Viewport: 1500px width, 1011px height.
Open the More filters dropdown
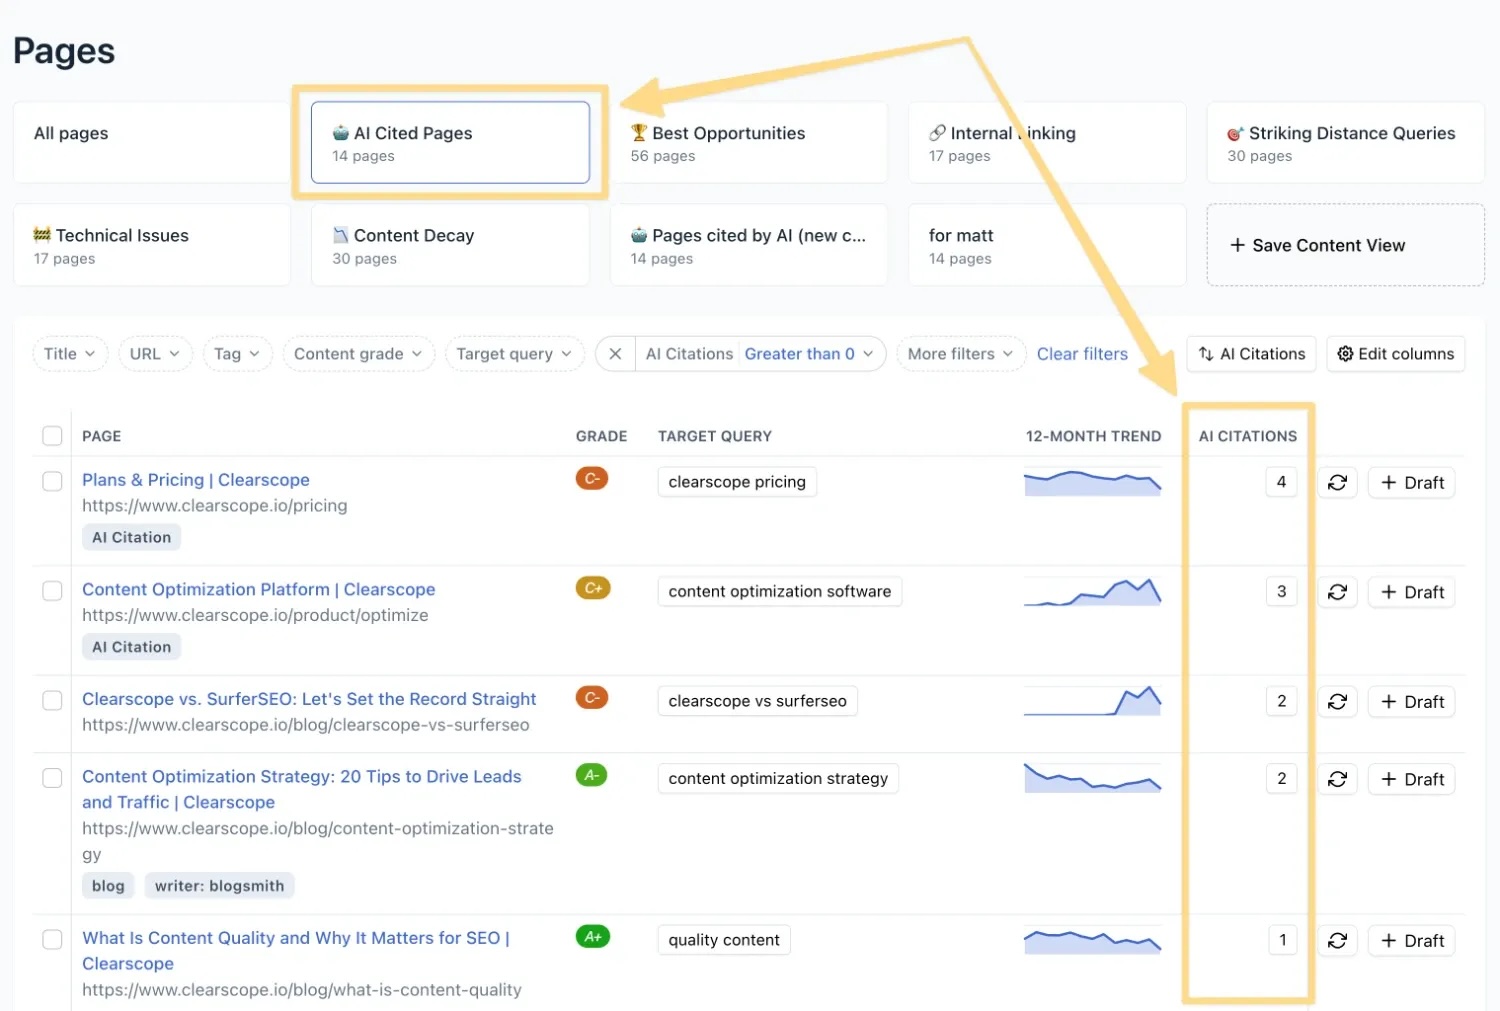[959, 353]
